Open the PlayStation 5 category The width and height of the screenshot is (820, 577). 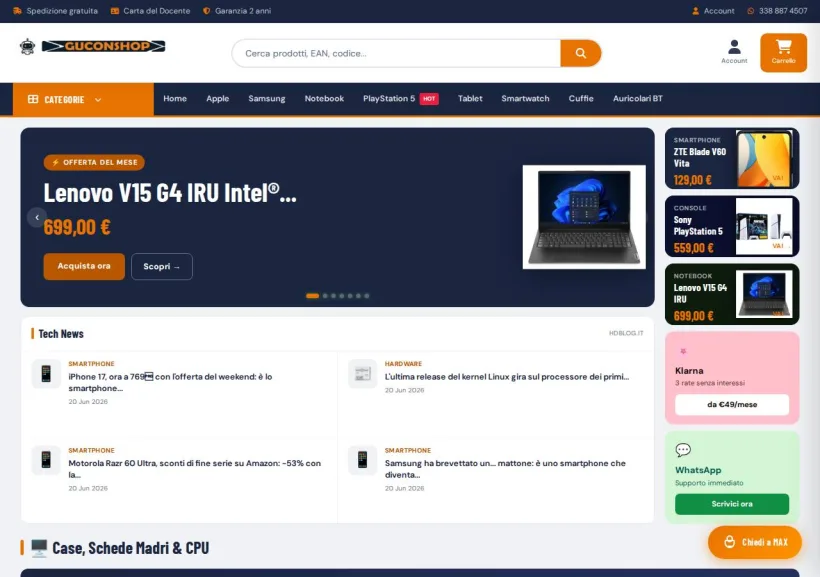coord(389,98)
